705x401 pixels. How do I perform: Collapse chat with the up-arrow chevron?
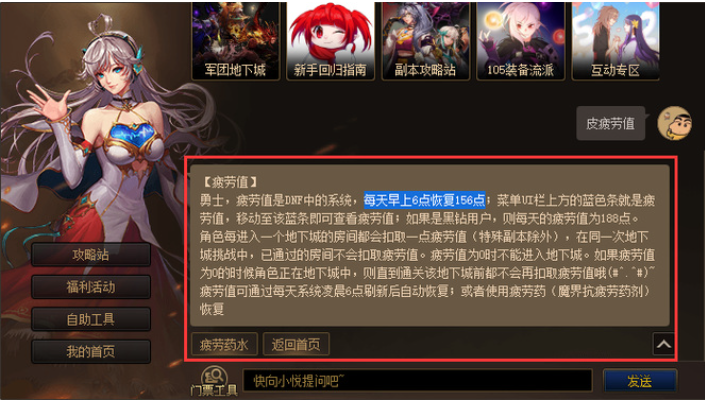(664, 344)
